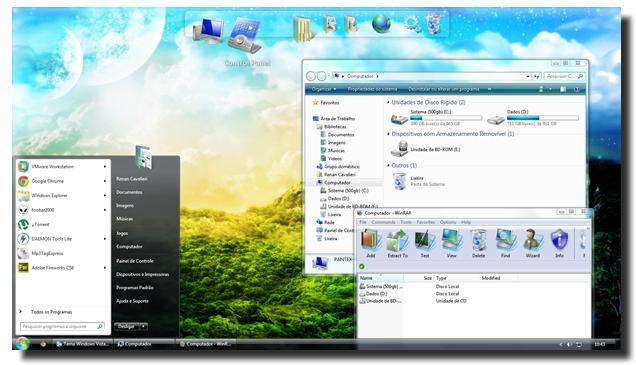The image size is (636, 365).
Task: Open the Recycle Bin icon in the dock
Action: click(x=433, y=24)
